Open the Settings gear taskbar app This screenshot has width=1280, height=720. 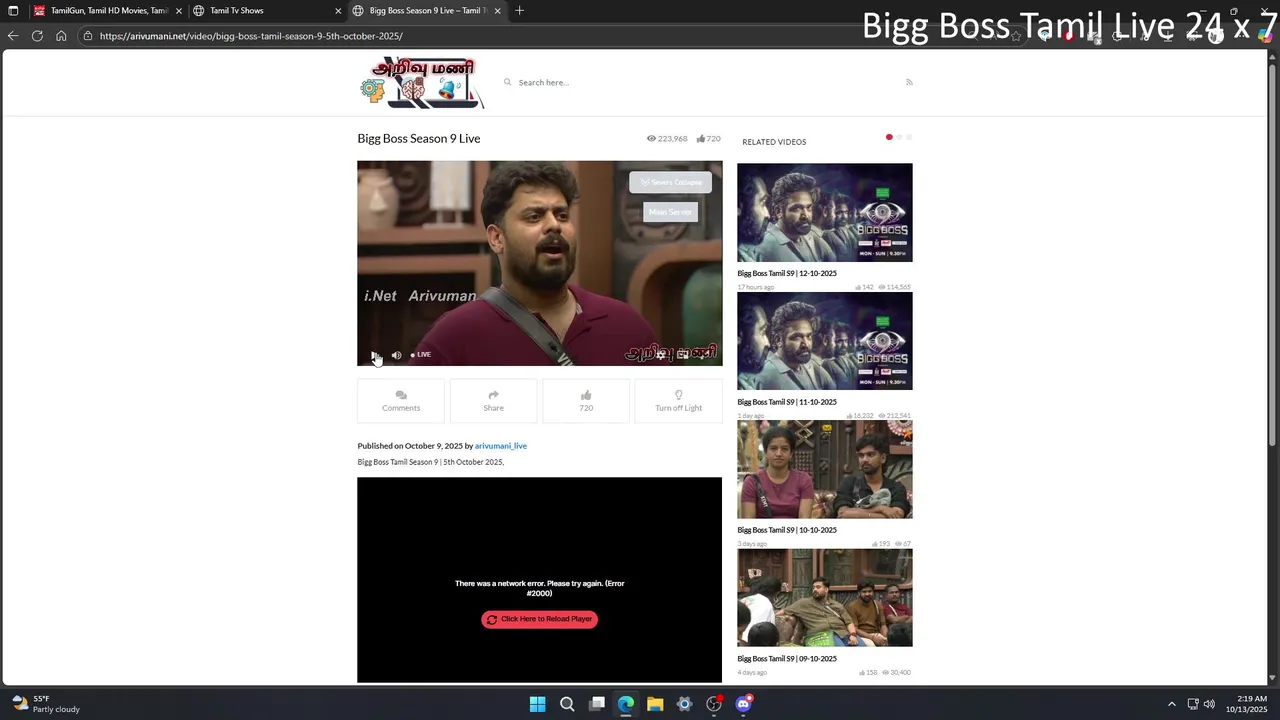tap(684, 704)
